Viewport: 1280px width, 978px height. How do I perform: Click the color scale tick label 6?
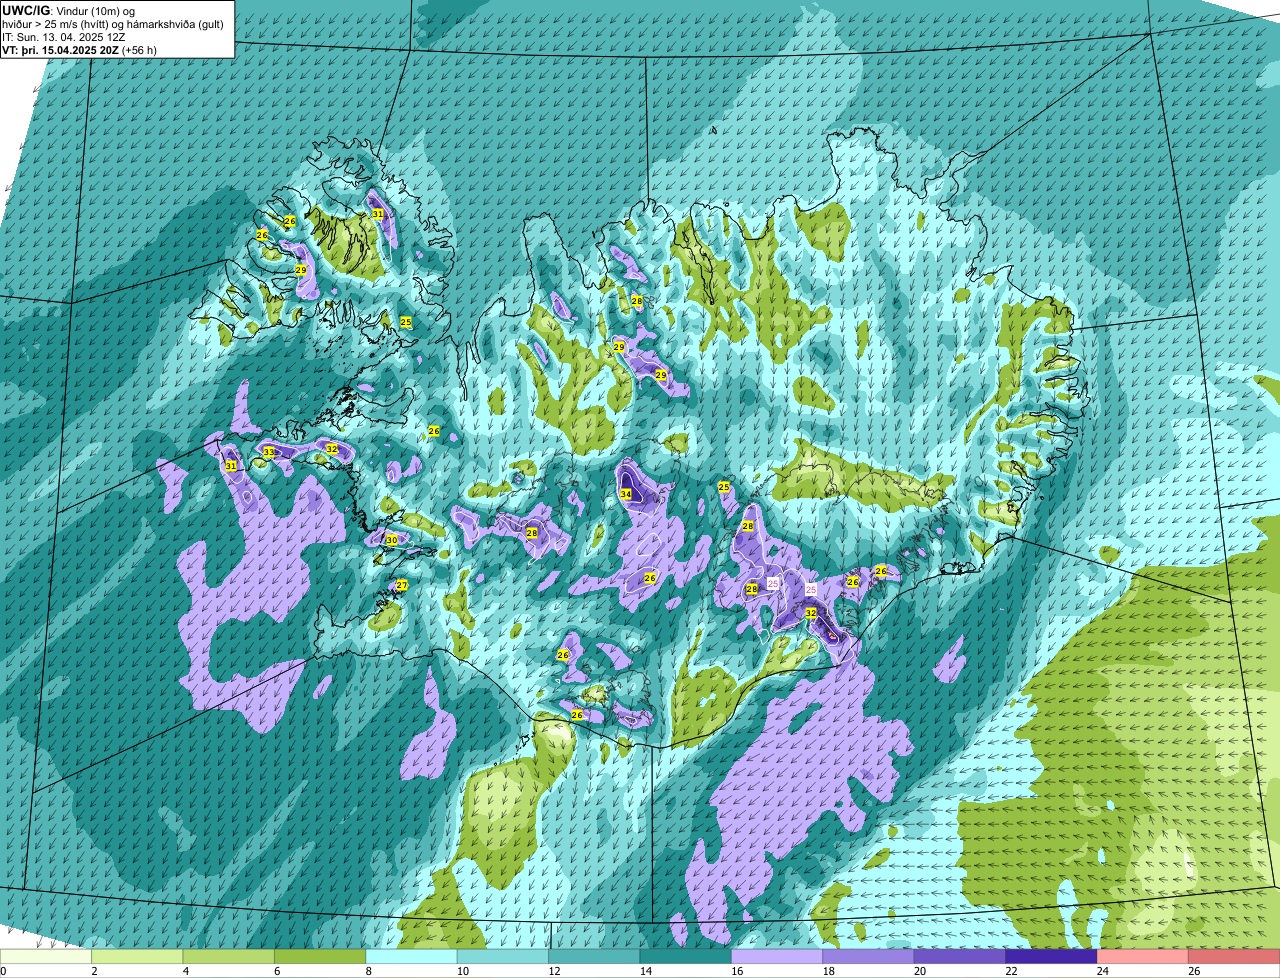276,970
